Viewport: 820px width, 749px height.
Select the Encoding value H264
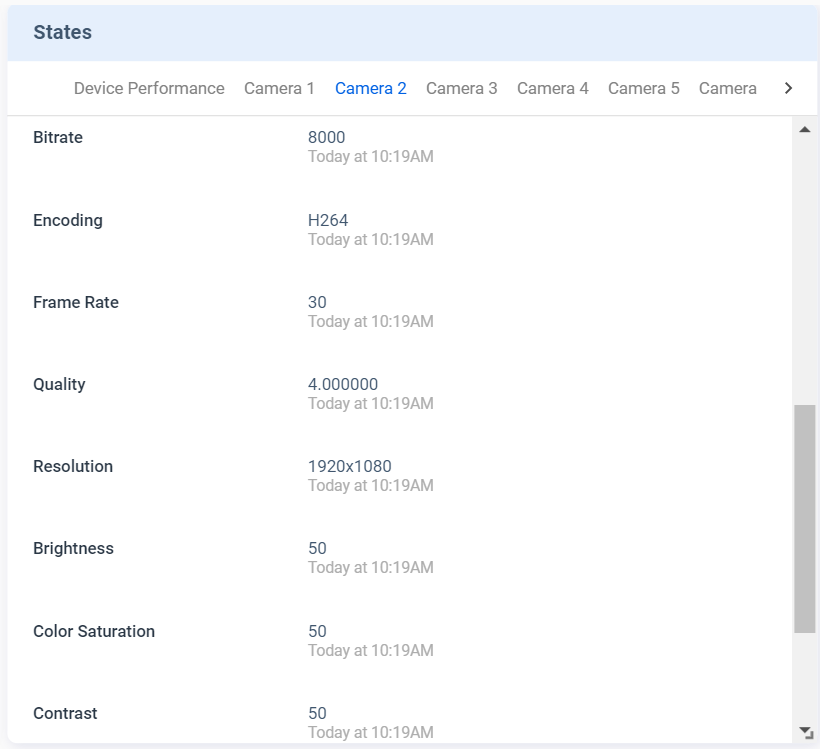328,220
